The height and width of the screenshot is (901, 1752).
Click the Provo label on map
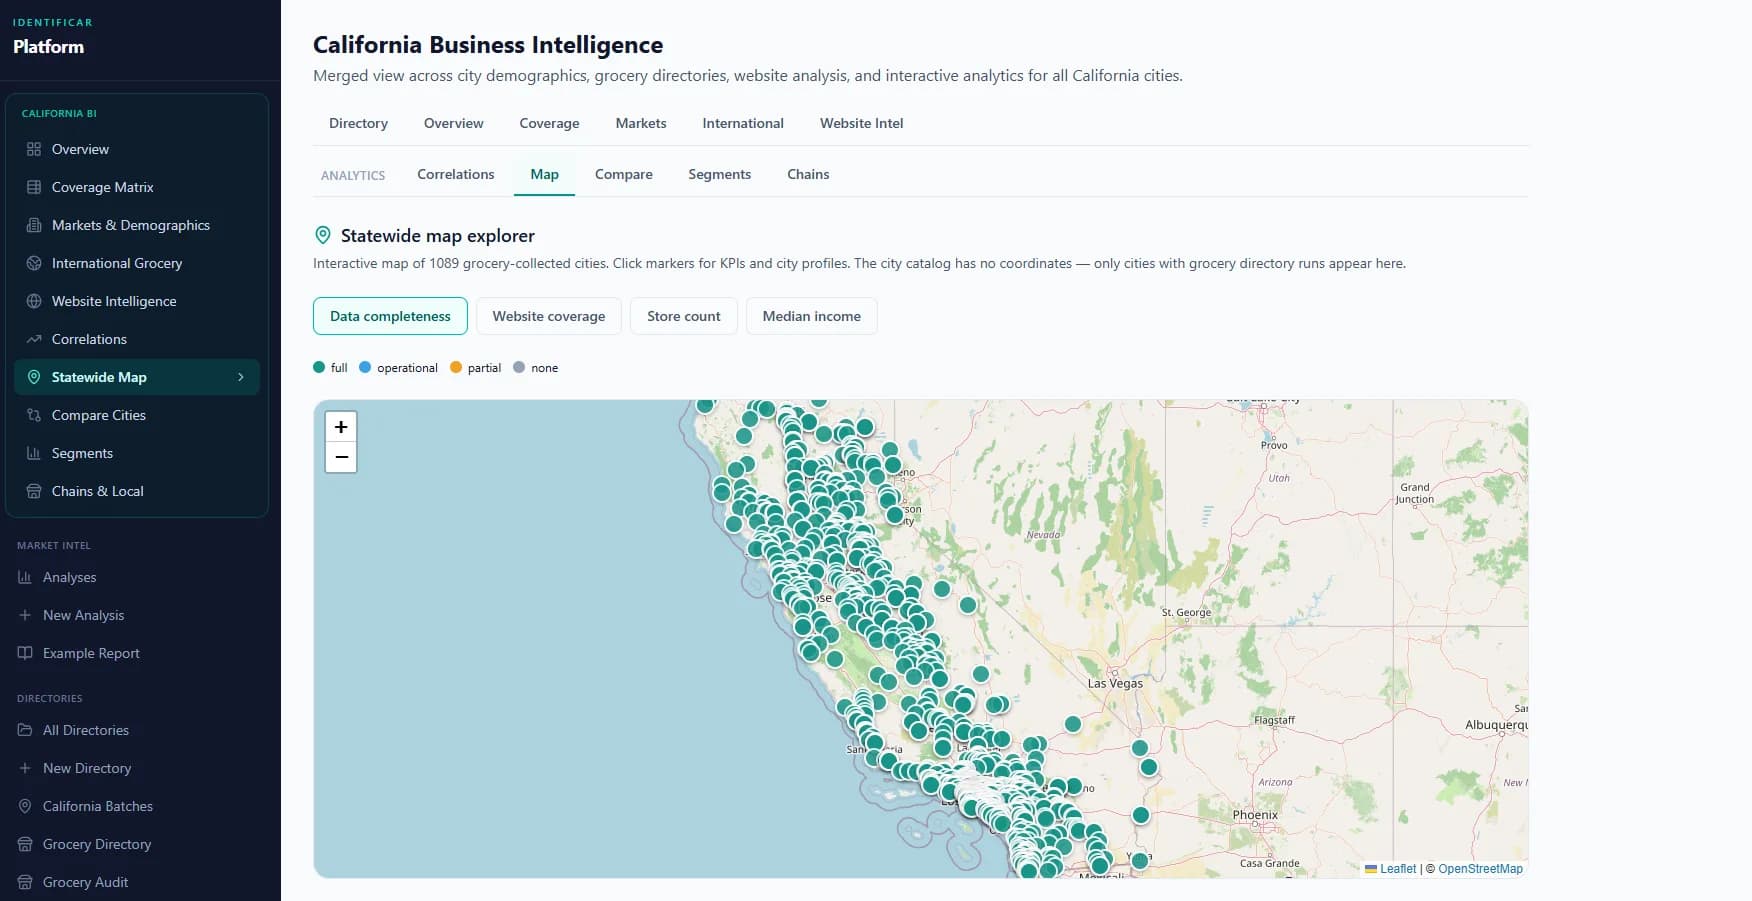click(x=1274, y=445)
